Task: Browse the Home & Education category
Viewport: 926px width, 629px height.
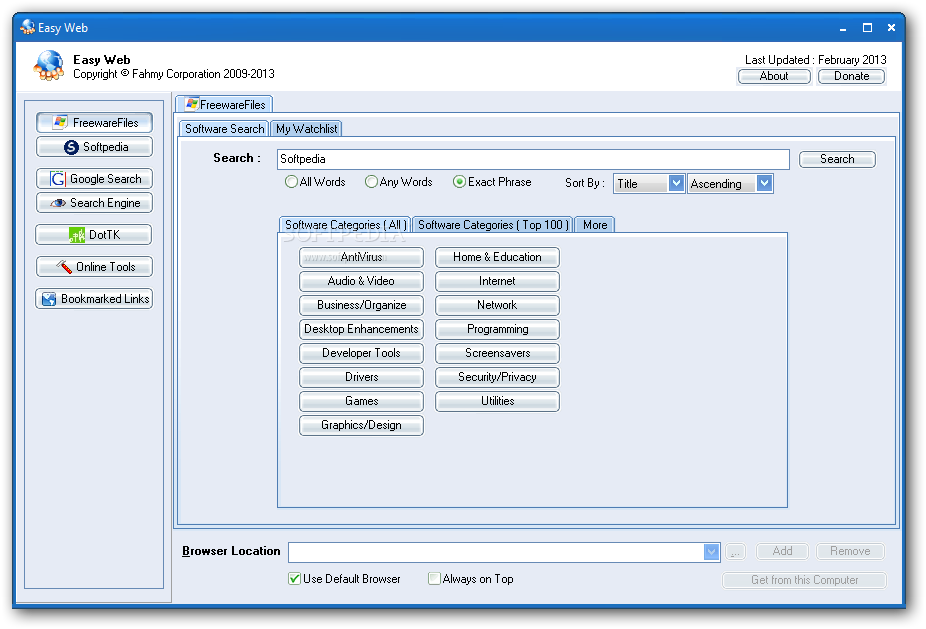Action: (x=497, y=258)
